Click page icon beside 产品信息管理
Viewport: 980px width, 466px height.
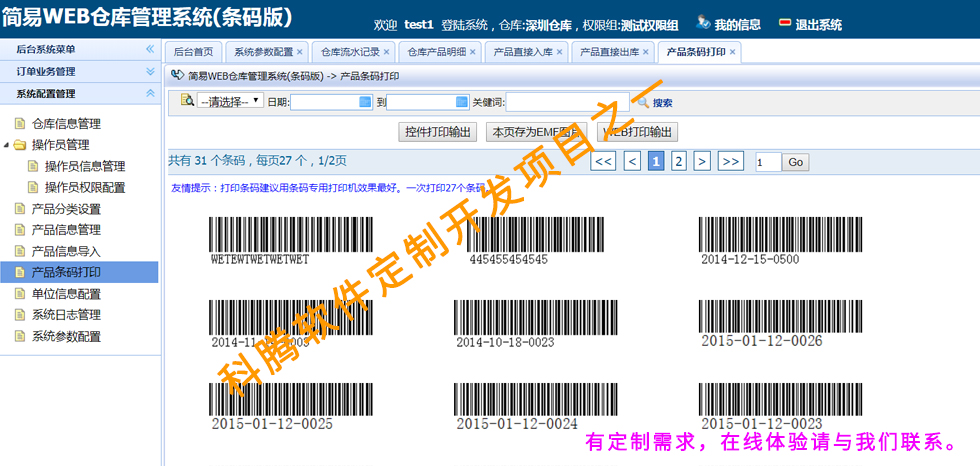(x=20, y=229)
